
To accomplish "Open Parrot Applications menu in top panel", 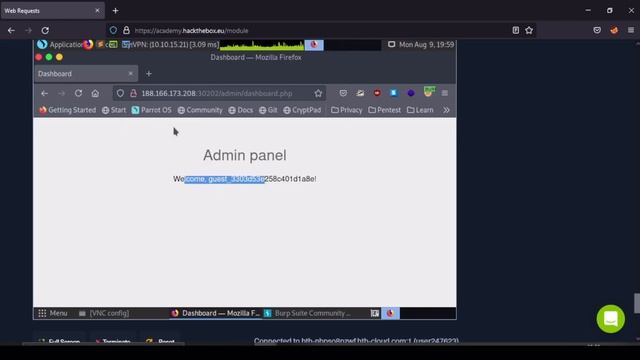I will coord(60,44).
